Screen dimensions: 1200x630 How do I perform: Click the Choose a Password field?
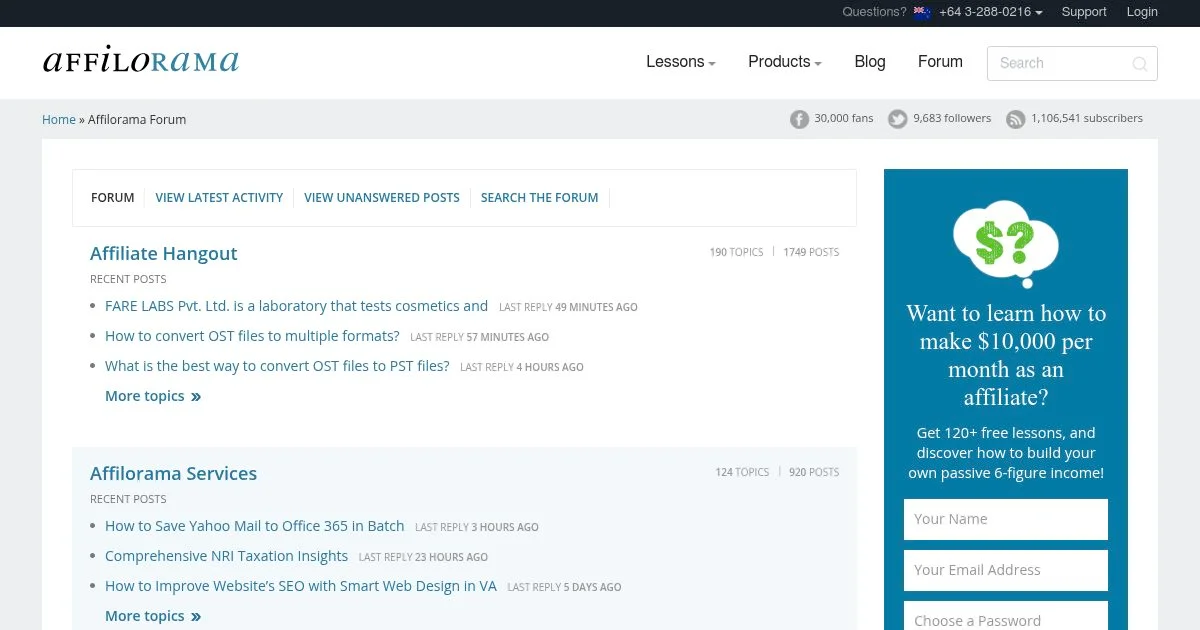tap(1006, 616)
